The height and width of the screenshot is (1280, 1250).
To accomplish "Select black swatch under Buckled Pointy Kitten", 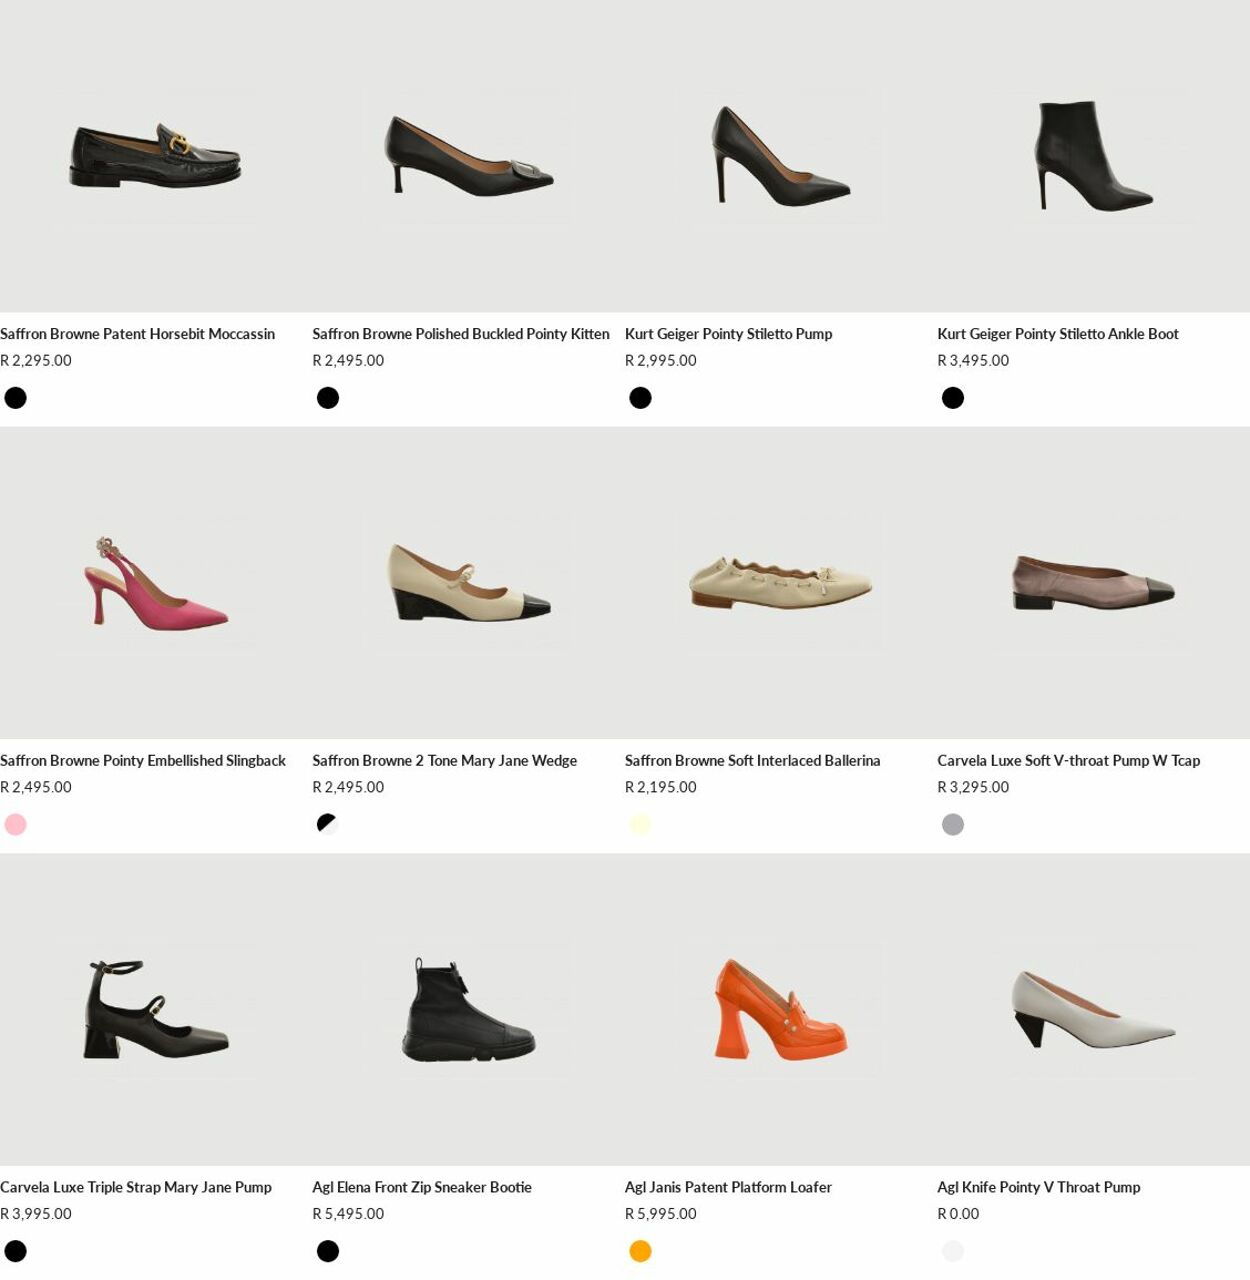I will click(328, 398).
